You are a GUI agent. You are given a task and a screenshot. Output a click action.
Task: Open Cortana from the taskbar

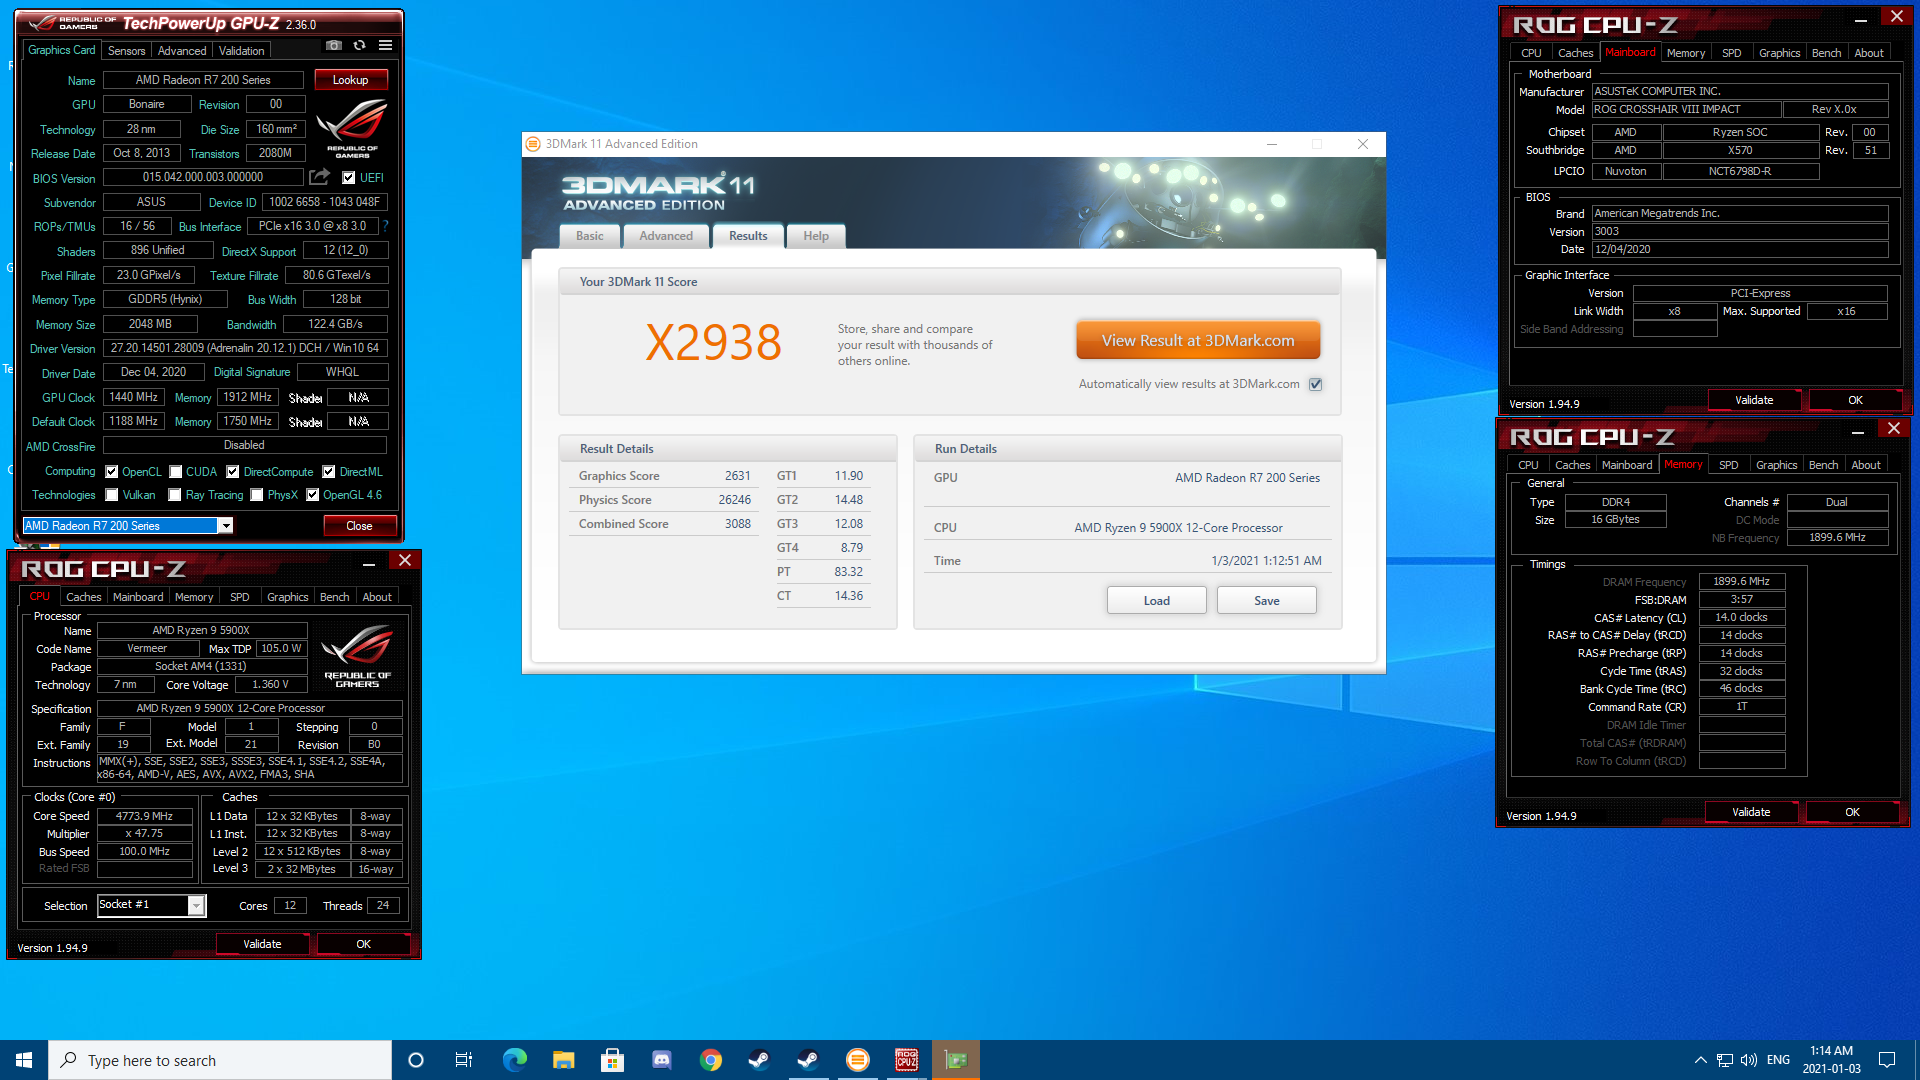coord(416,1060)
